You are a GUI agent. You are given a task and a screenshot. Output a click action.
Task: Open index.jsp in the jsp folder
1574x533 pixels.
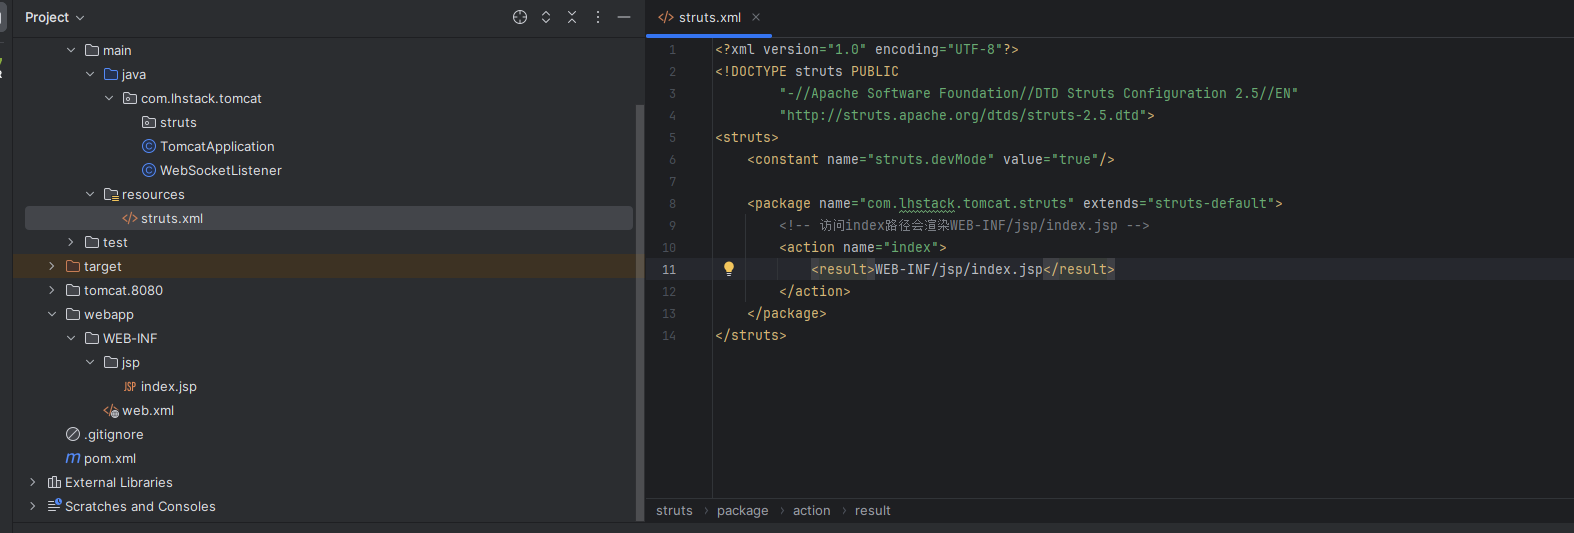[x=168, y=387]
